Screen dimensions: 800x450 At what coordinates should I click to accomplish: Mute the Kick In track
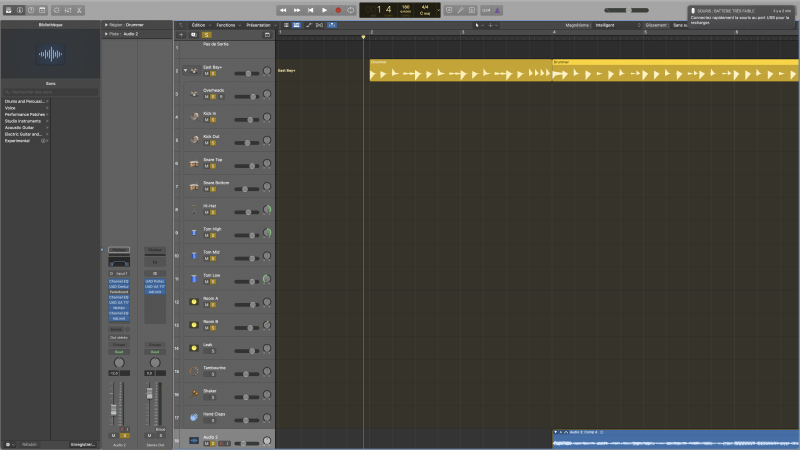point(206,120)
